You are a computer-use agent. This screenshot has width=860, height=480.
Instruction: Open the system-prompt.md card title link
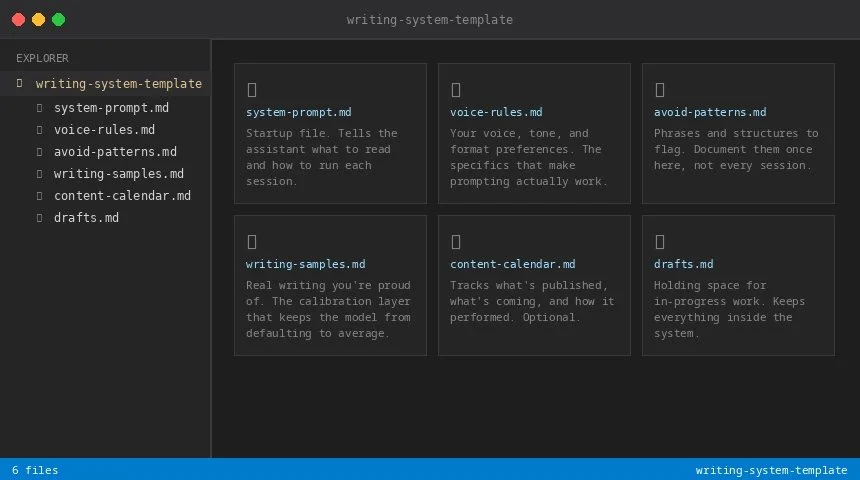pyautogui.click(x=298, y=112)
